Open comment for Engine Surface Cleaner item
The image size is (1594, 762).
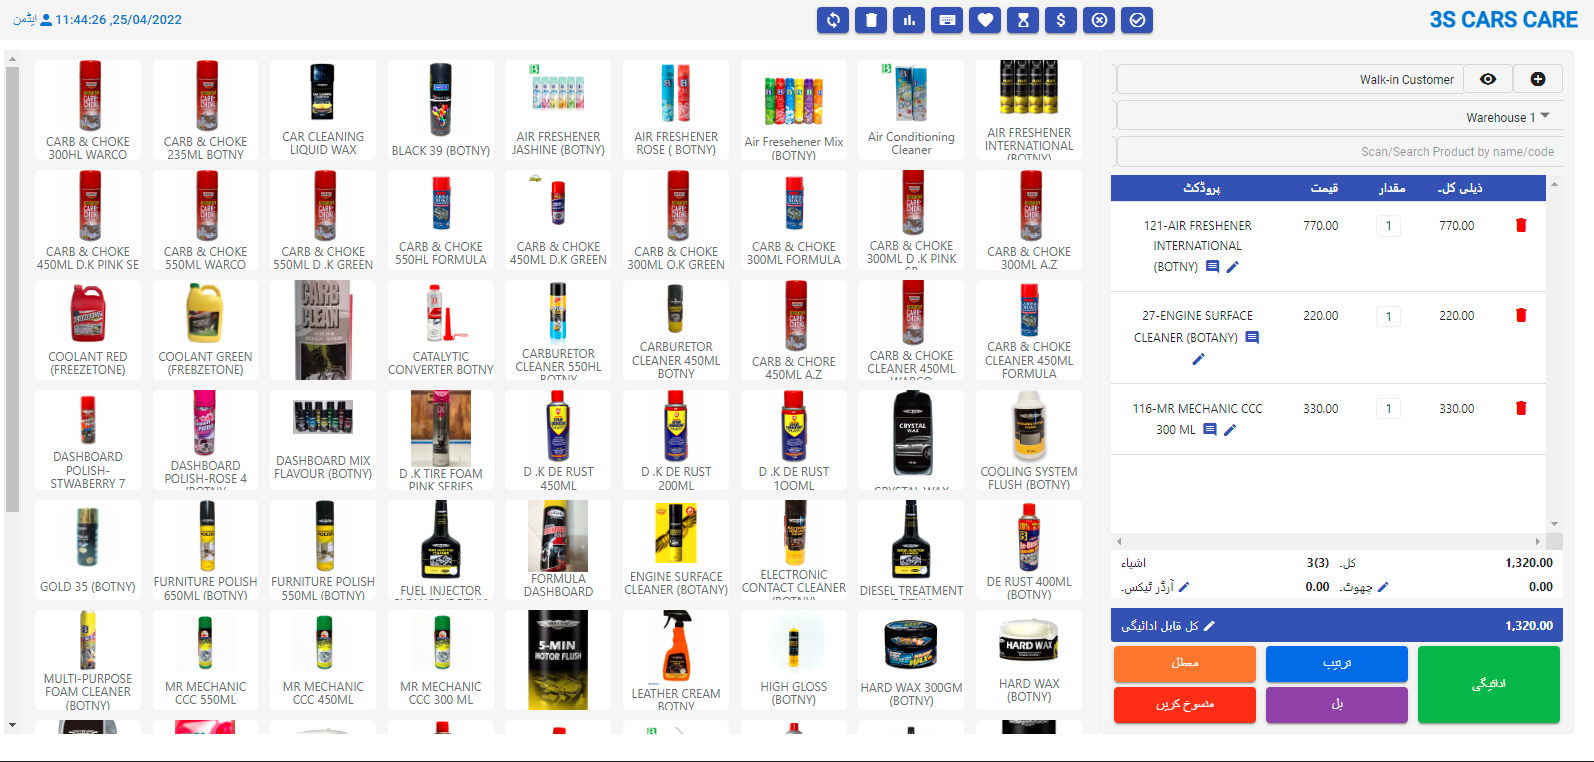[1252, 338]
